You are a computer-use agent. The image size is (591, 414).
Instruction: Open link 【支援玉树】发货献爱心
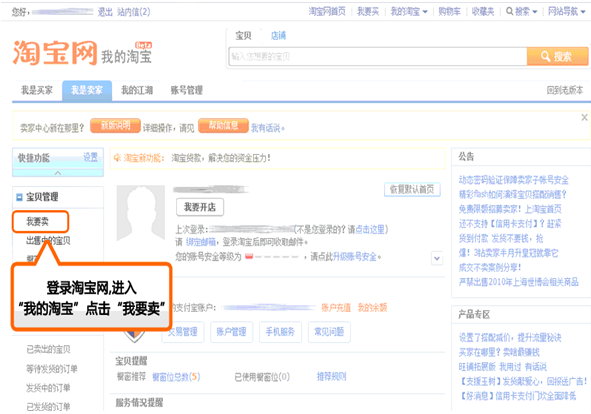(522, 382)
